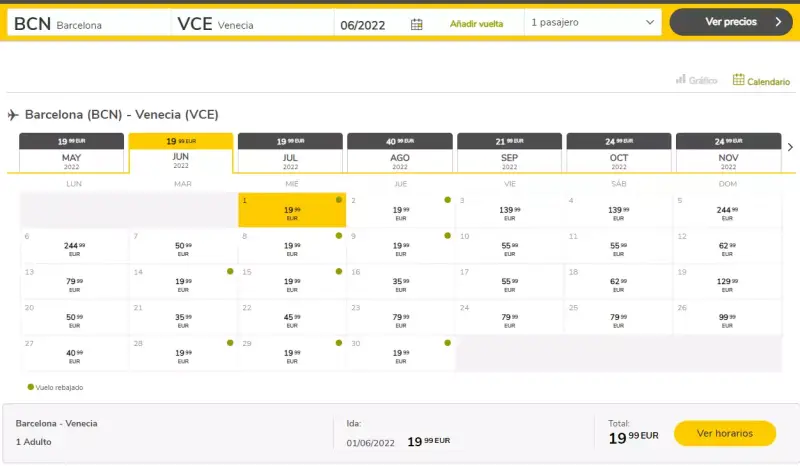
Task: Edit the BCN Barcelona origin field
Action: (x=89, y=23)
